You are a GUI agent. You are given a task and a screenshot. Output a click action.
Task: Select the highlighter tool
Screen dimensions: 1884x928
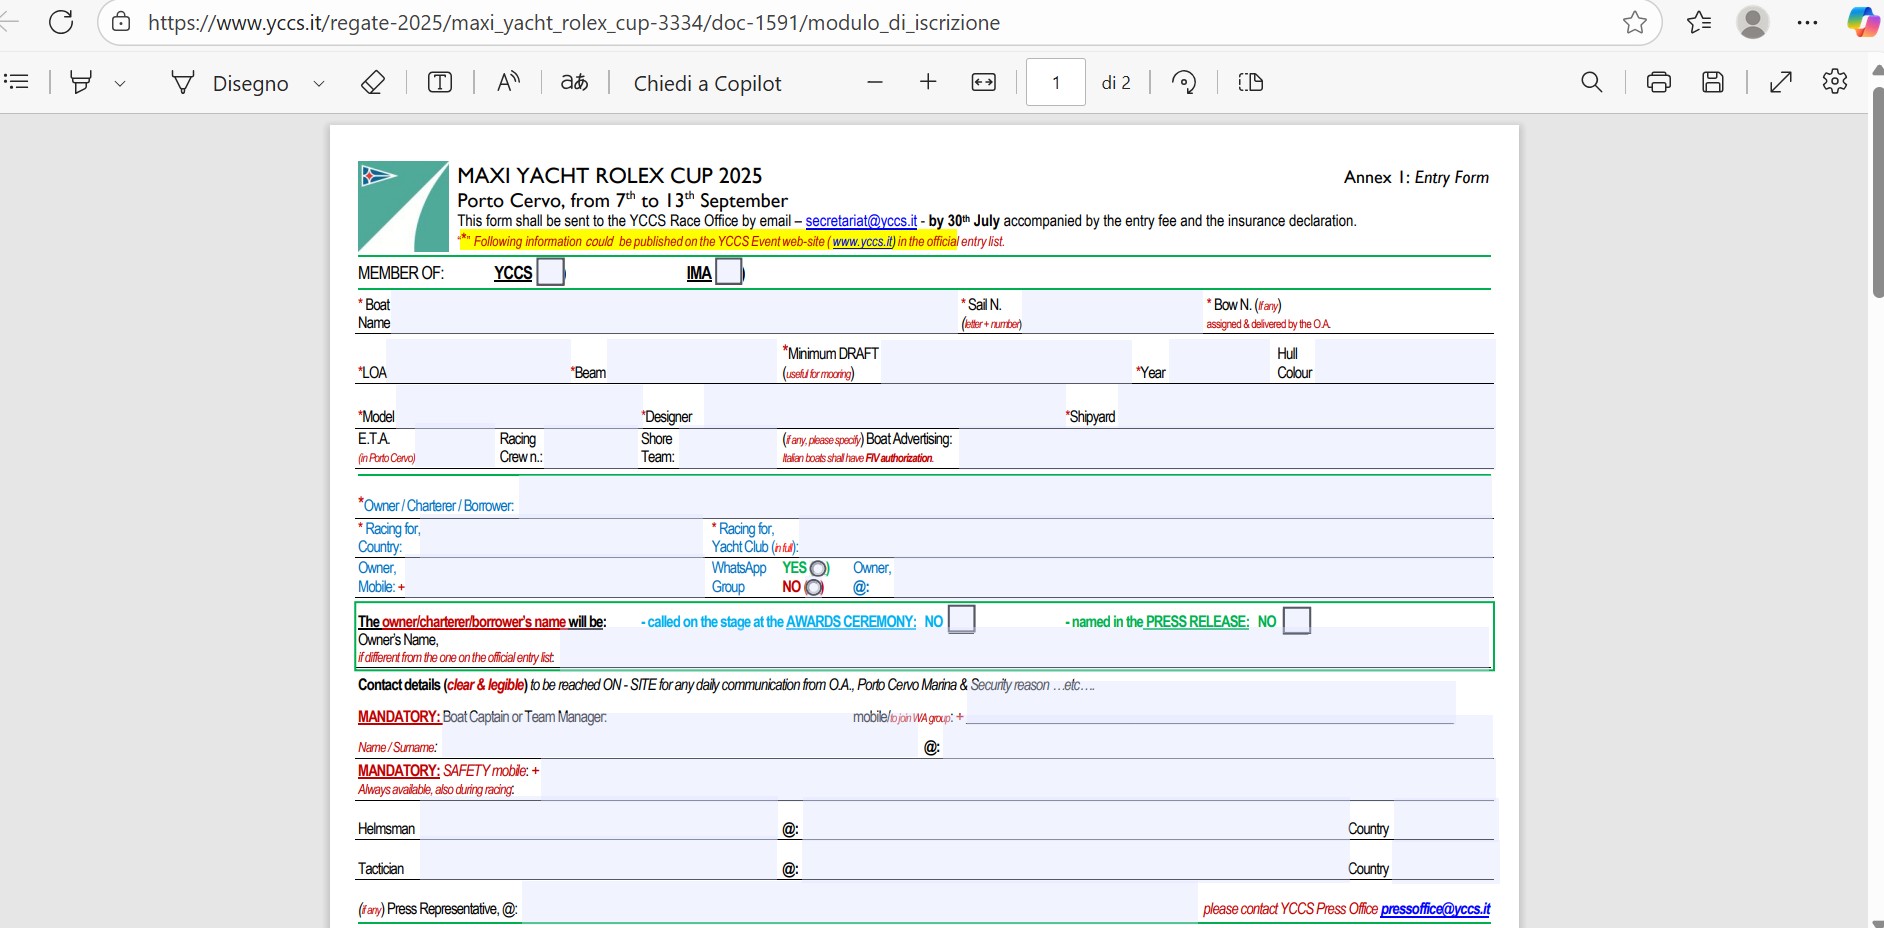[x=81, y=83]
